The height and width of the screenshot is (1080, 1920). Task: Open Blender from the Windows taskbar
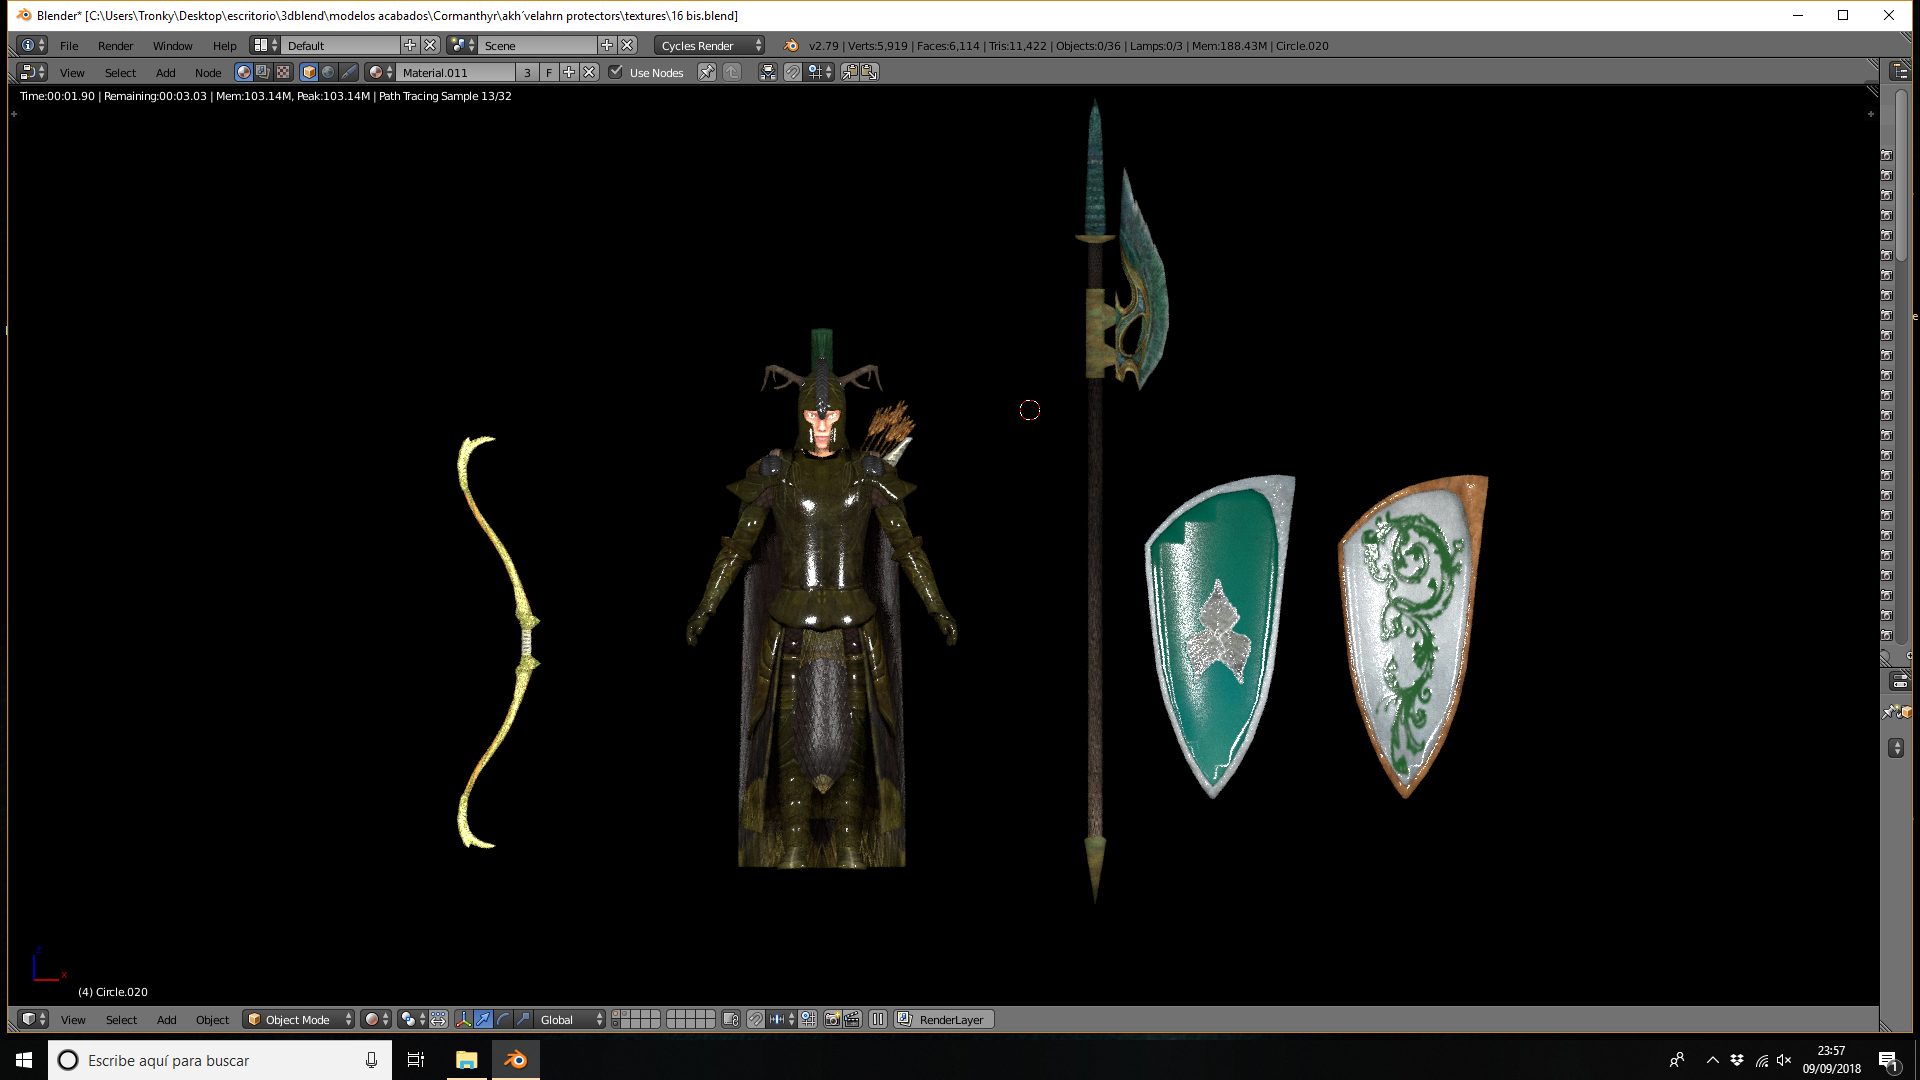coord(515,1060)
